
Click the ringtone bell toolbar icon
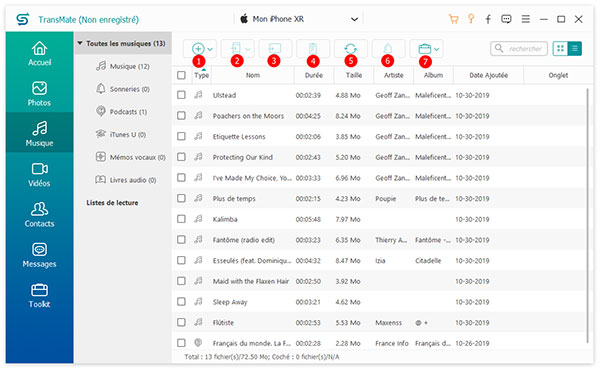coord(388,49)
